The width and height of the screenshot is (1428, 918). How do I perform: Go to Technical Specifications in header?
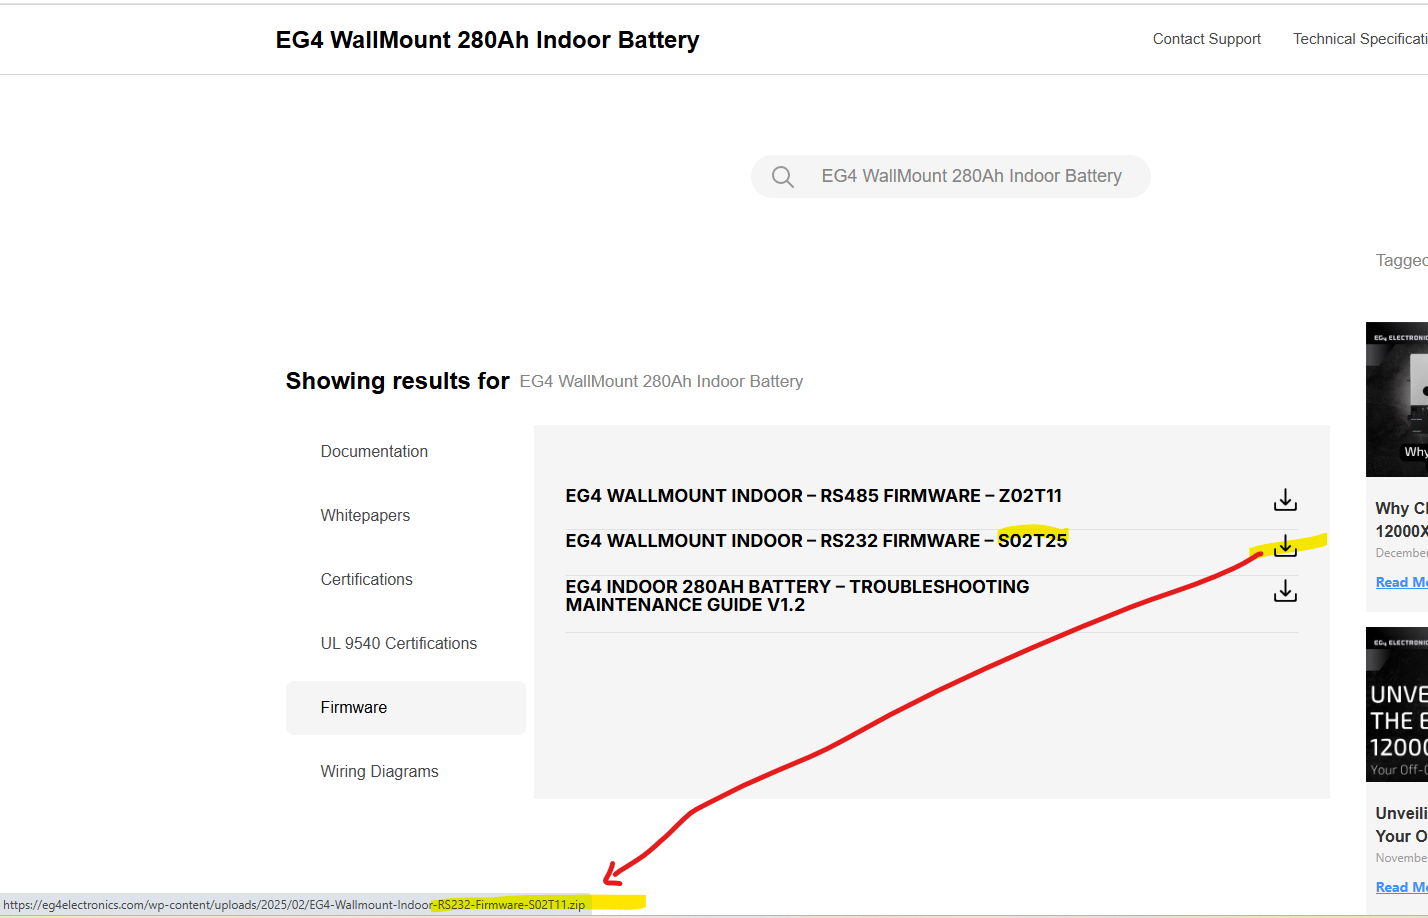[1359, 39]
